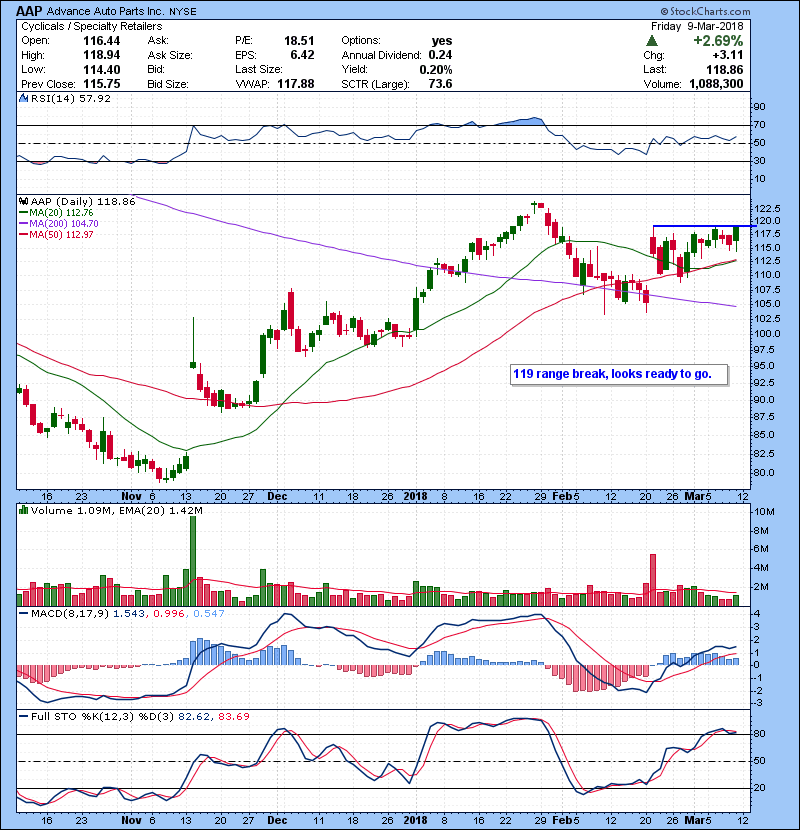The image size is (800, 830).
Task: Click the Open value 116.44
Action: coord(102,41)
